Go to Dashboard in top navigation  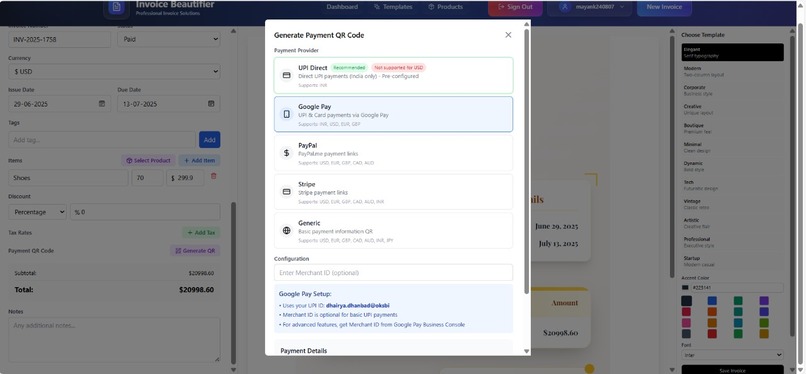pos(342,7)
